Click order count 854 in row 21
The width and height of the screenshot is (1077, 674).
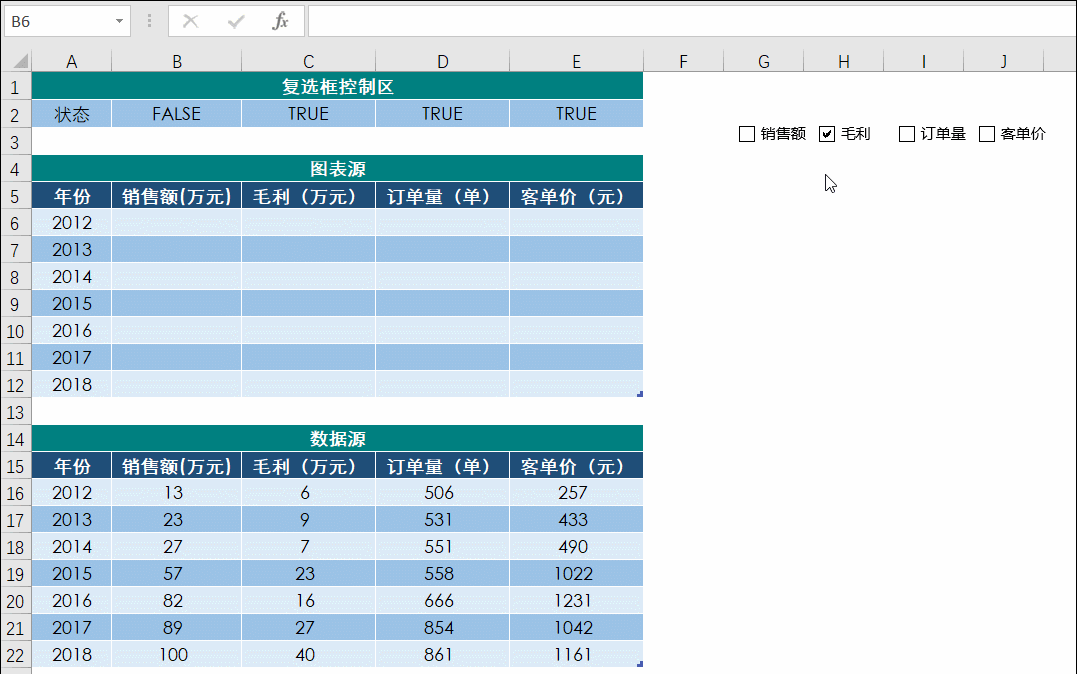click(442, 627)
